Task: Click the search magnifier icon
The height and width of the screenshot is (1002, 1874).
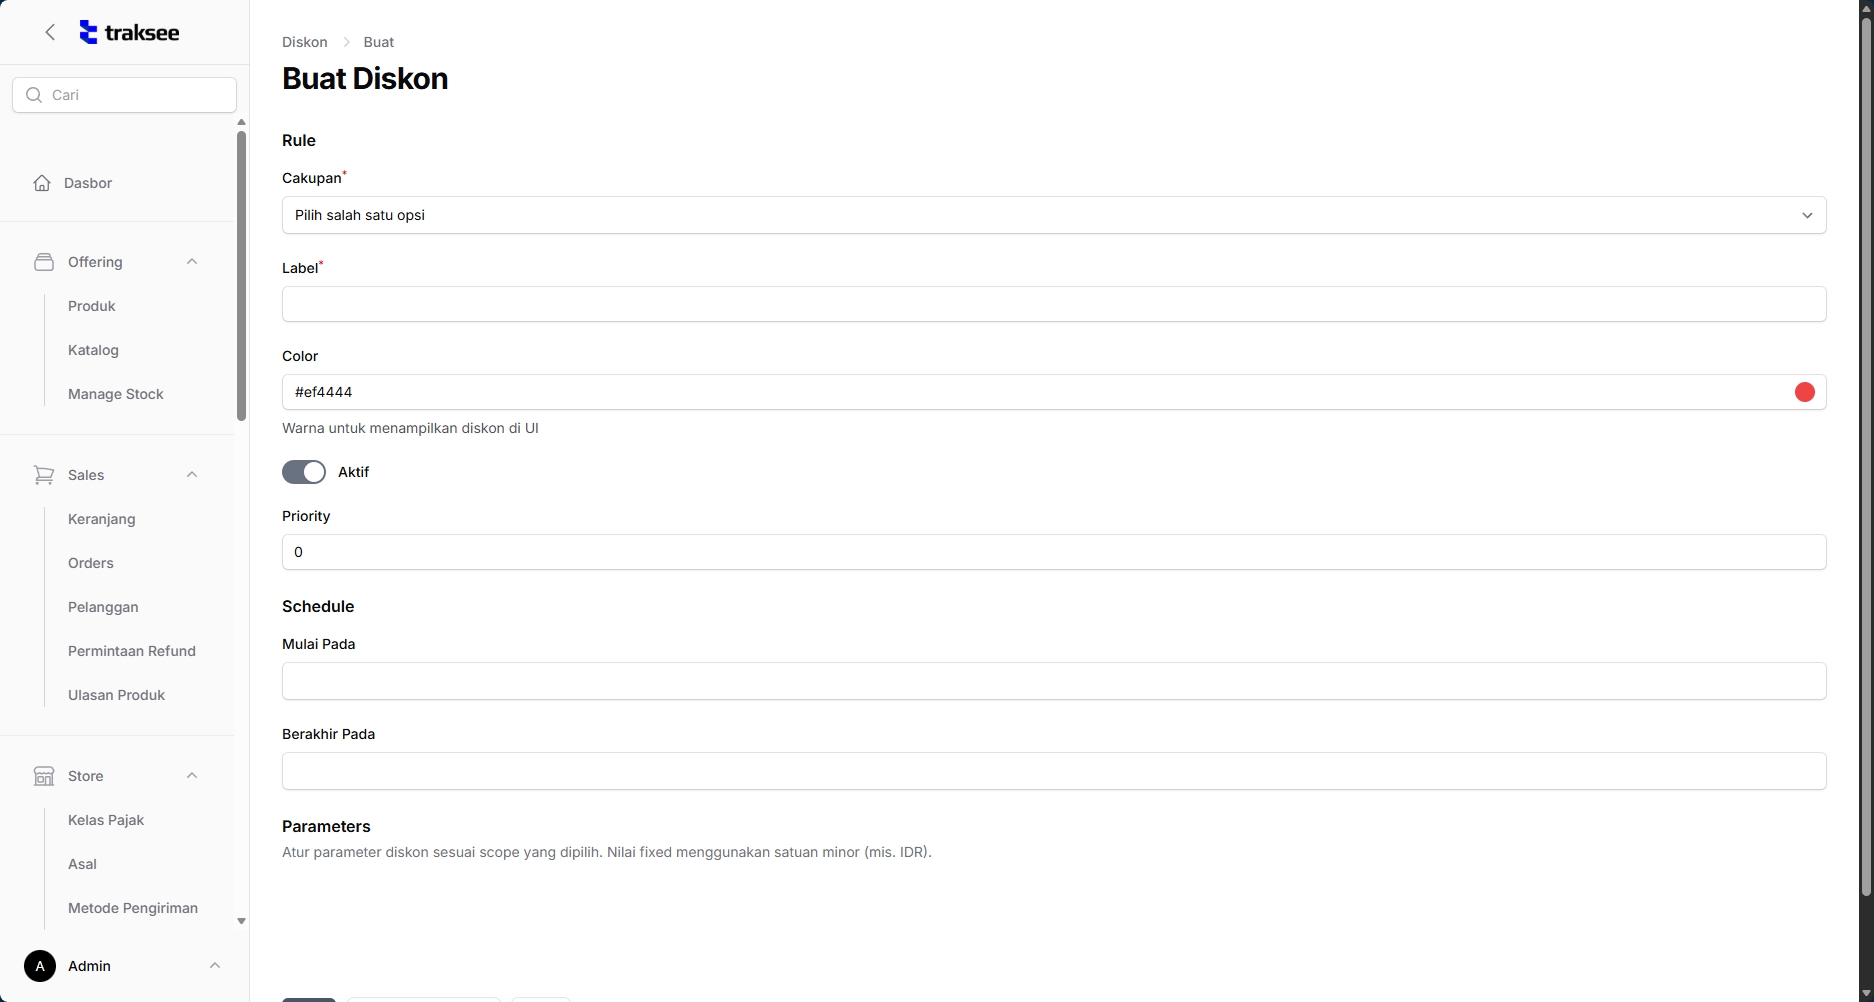Action: pos(34,95)
